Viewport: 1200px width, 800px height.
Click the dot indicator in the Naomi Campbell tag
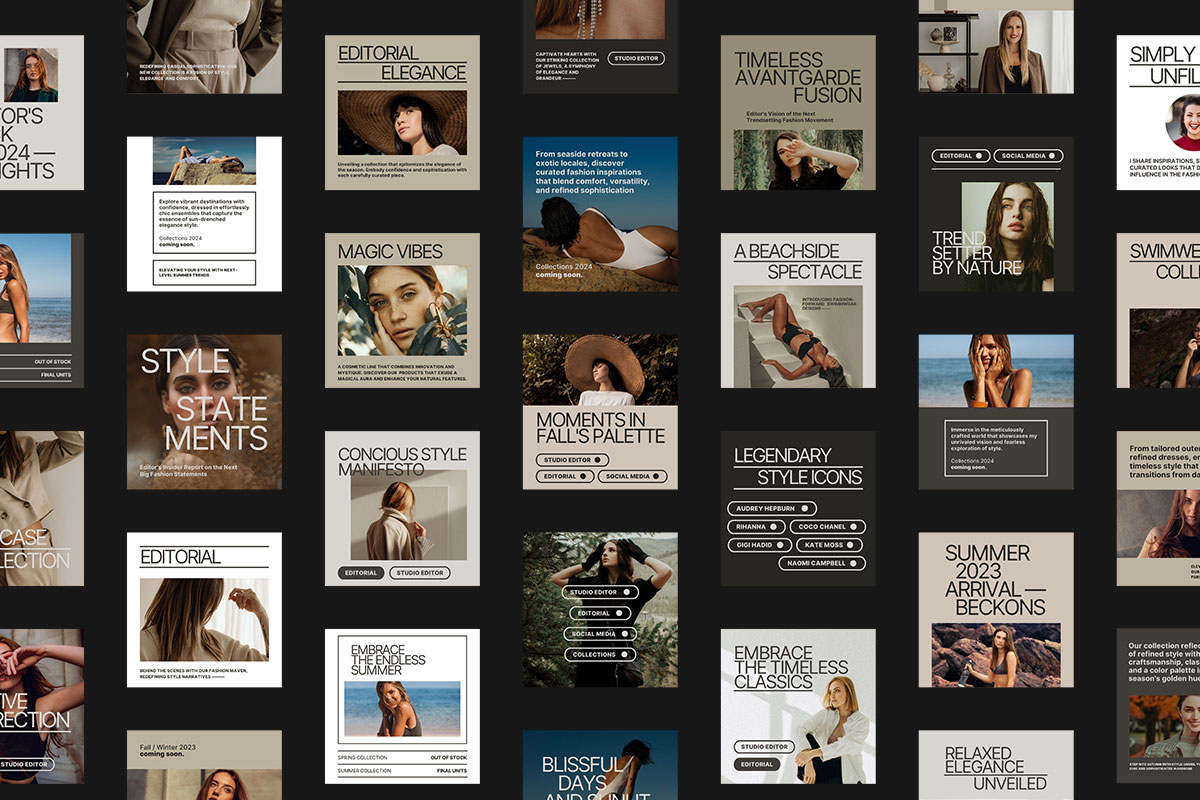point(853,563)
